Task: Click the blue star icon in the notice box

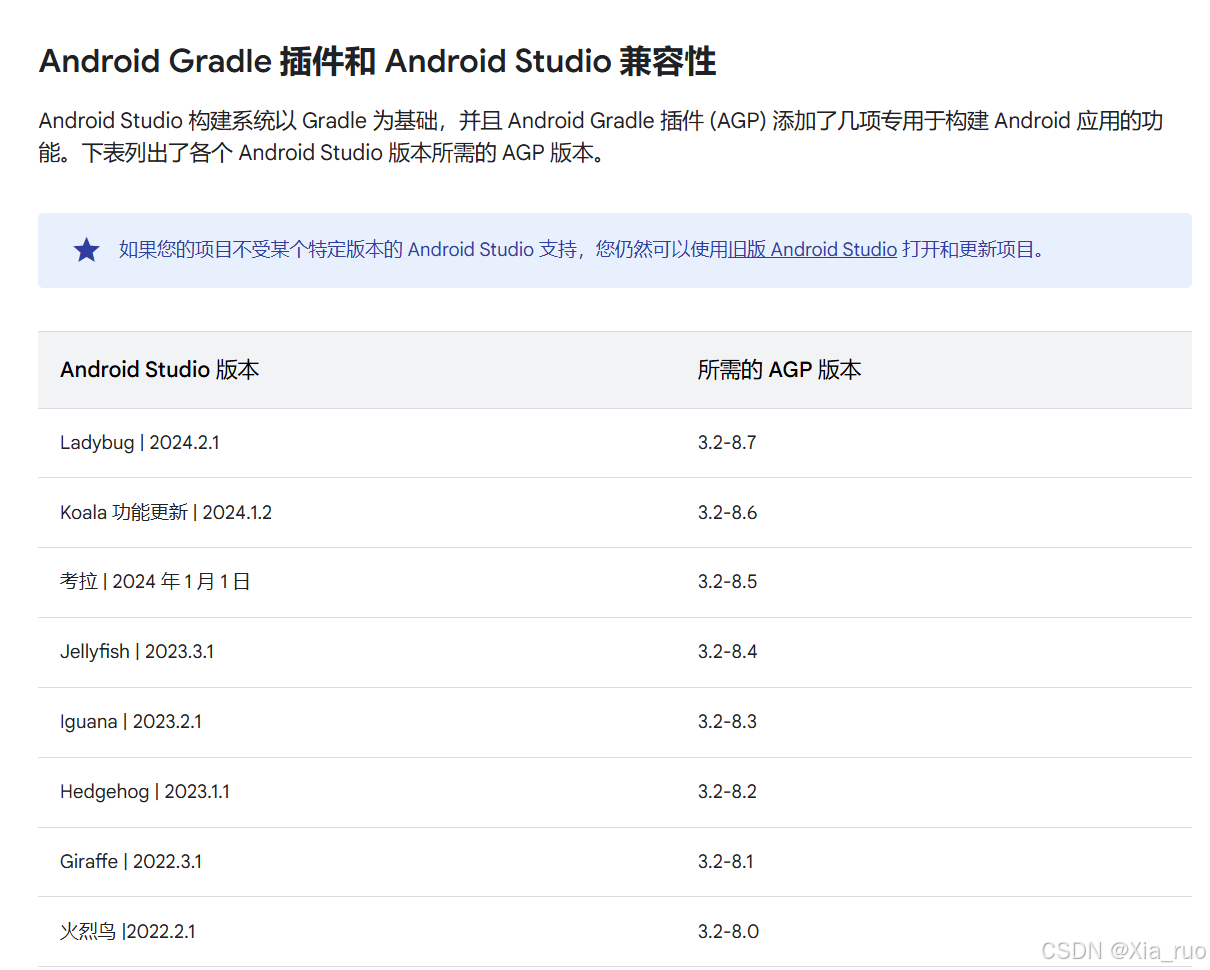Action: [x=86, y=250]
